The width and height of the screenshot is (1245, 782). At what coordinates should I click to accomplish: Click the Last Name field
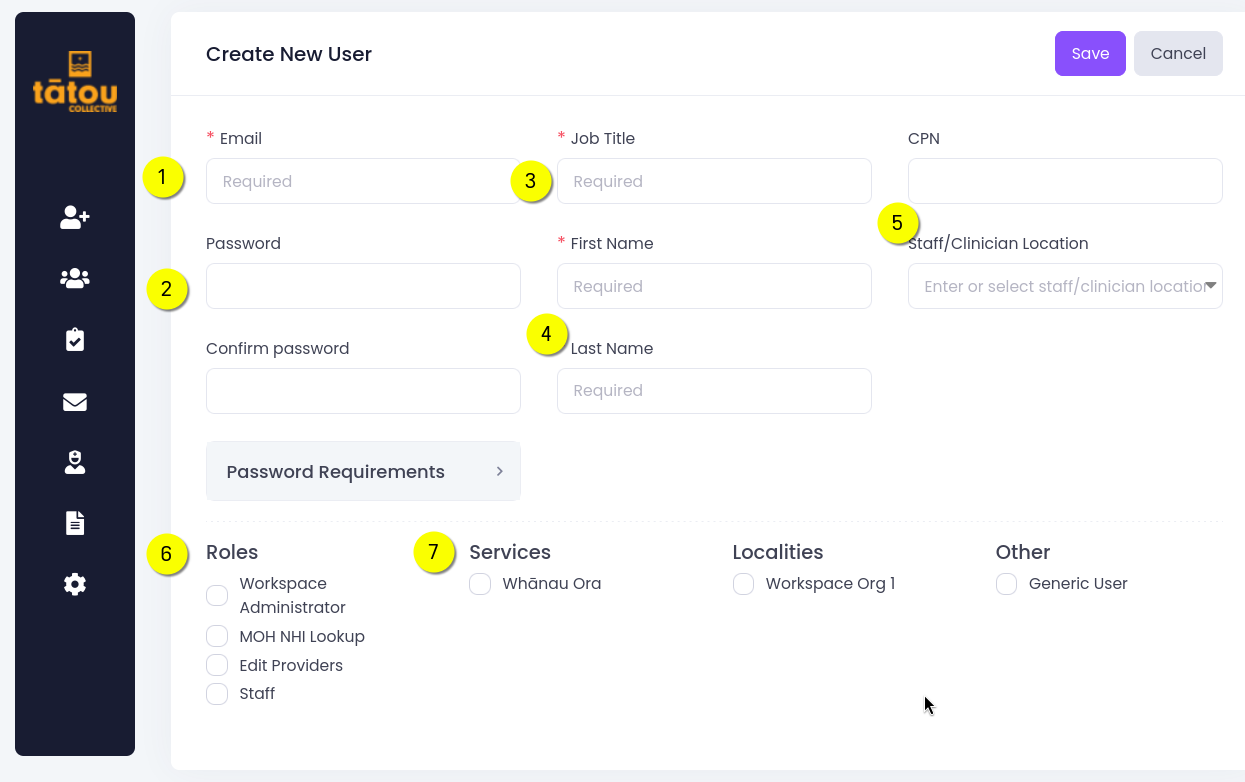point(714,391)
